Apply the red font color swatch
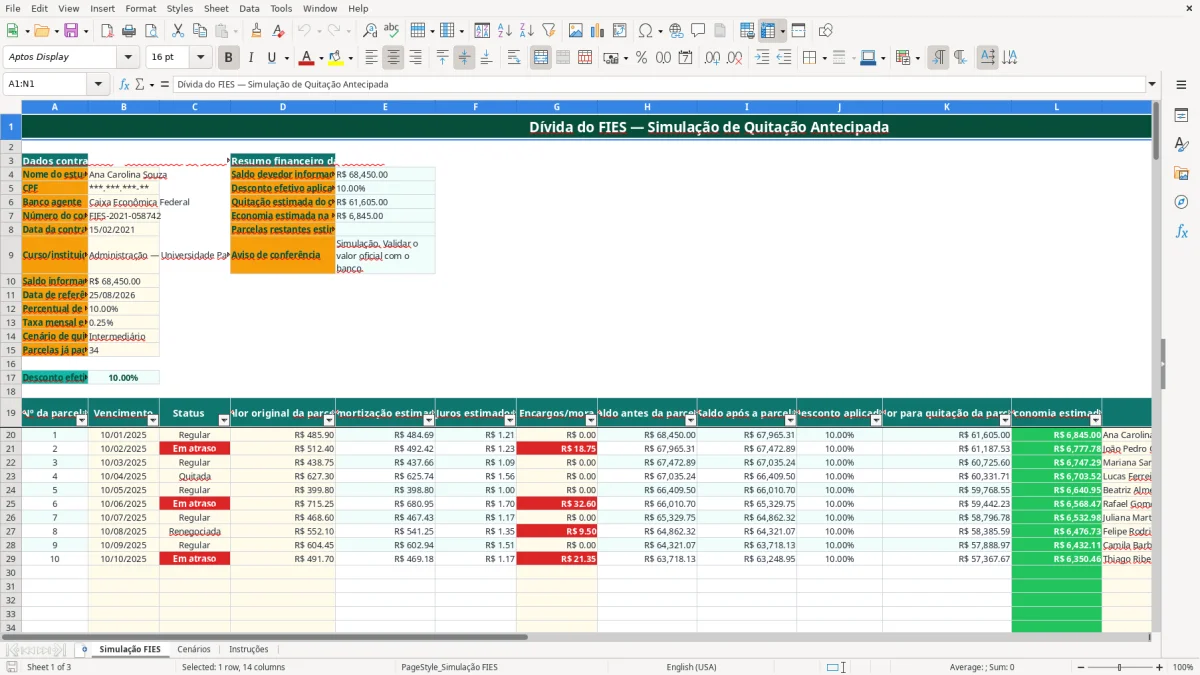The width and height of the screenshot is (1200, 675). 307,58
